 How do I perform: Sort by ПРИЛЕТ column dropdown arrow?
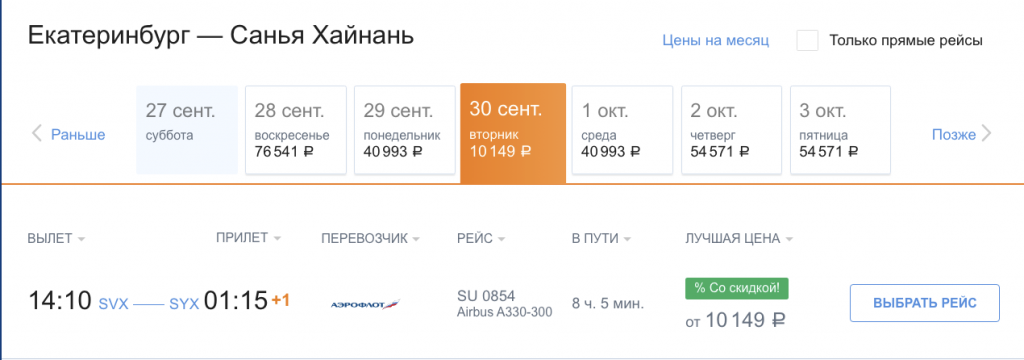[278, 238]
